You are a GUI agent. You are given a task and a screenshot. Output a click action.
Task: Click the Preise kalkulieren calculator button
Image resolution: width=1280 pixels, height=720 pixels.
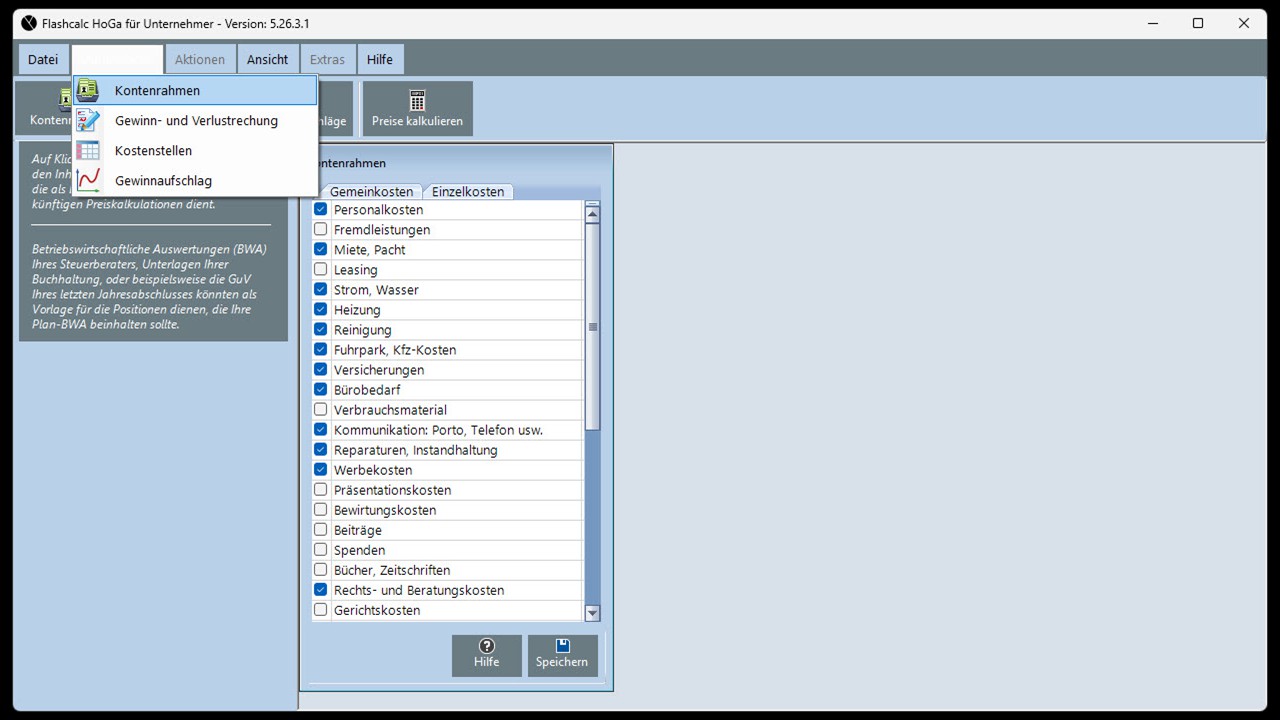coord(417,109)
